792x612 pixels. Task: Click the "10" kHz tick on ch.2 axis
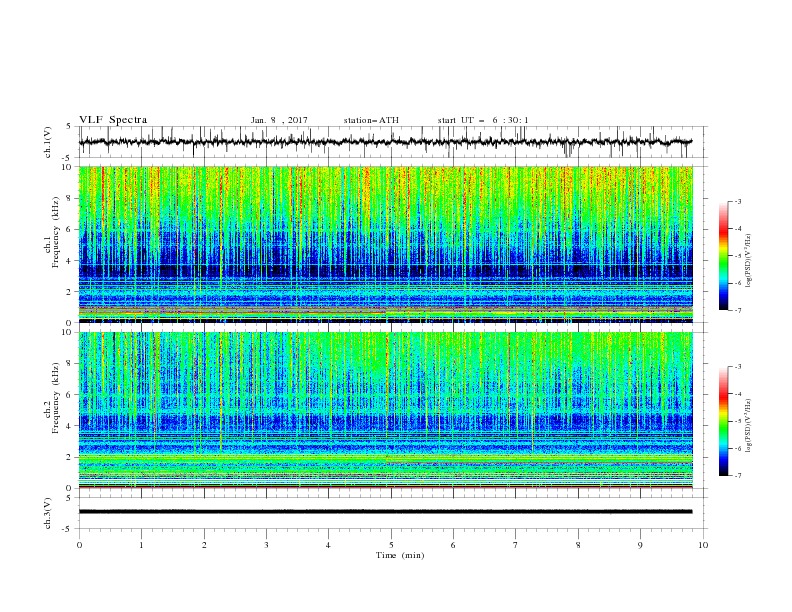point(67,332)
